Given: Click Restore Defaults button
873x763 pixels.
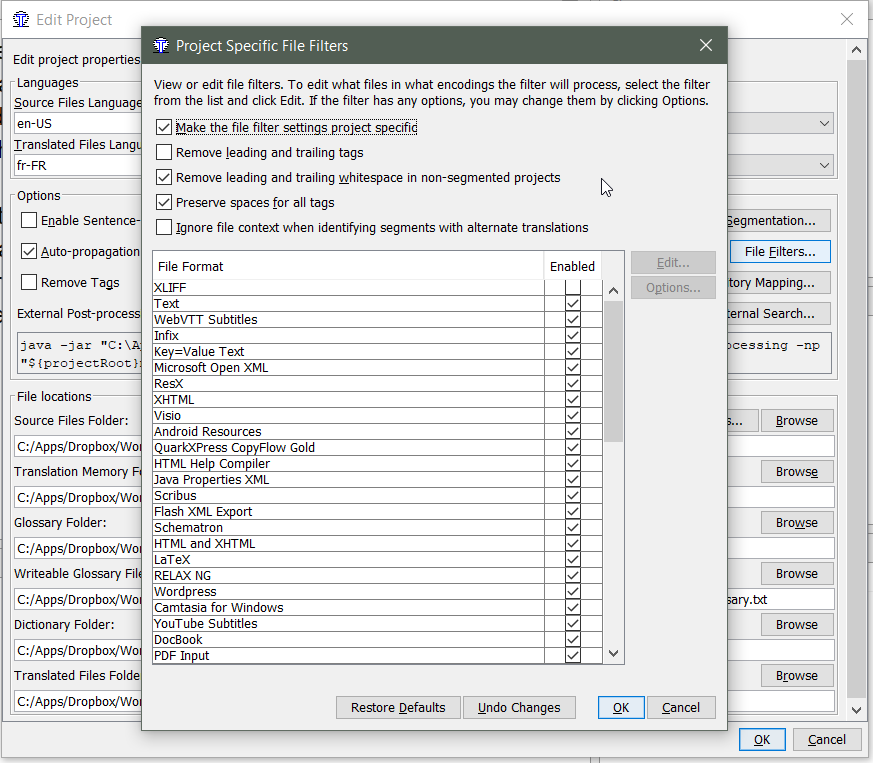Looking at the screenshot, I should click(x=398, y=707).
